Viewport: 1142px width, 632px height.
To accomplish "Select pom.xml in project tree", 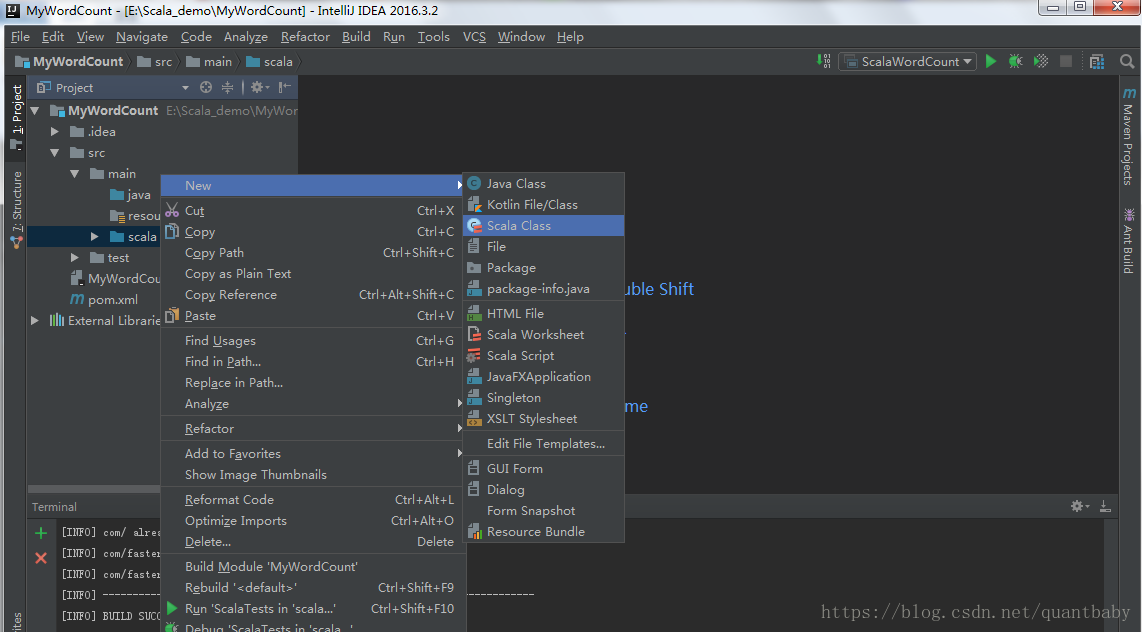I will click(x=103, y=299).
